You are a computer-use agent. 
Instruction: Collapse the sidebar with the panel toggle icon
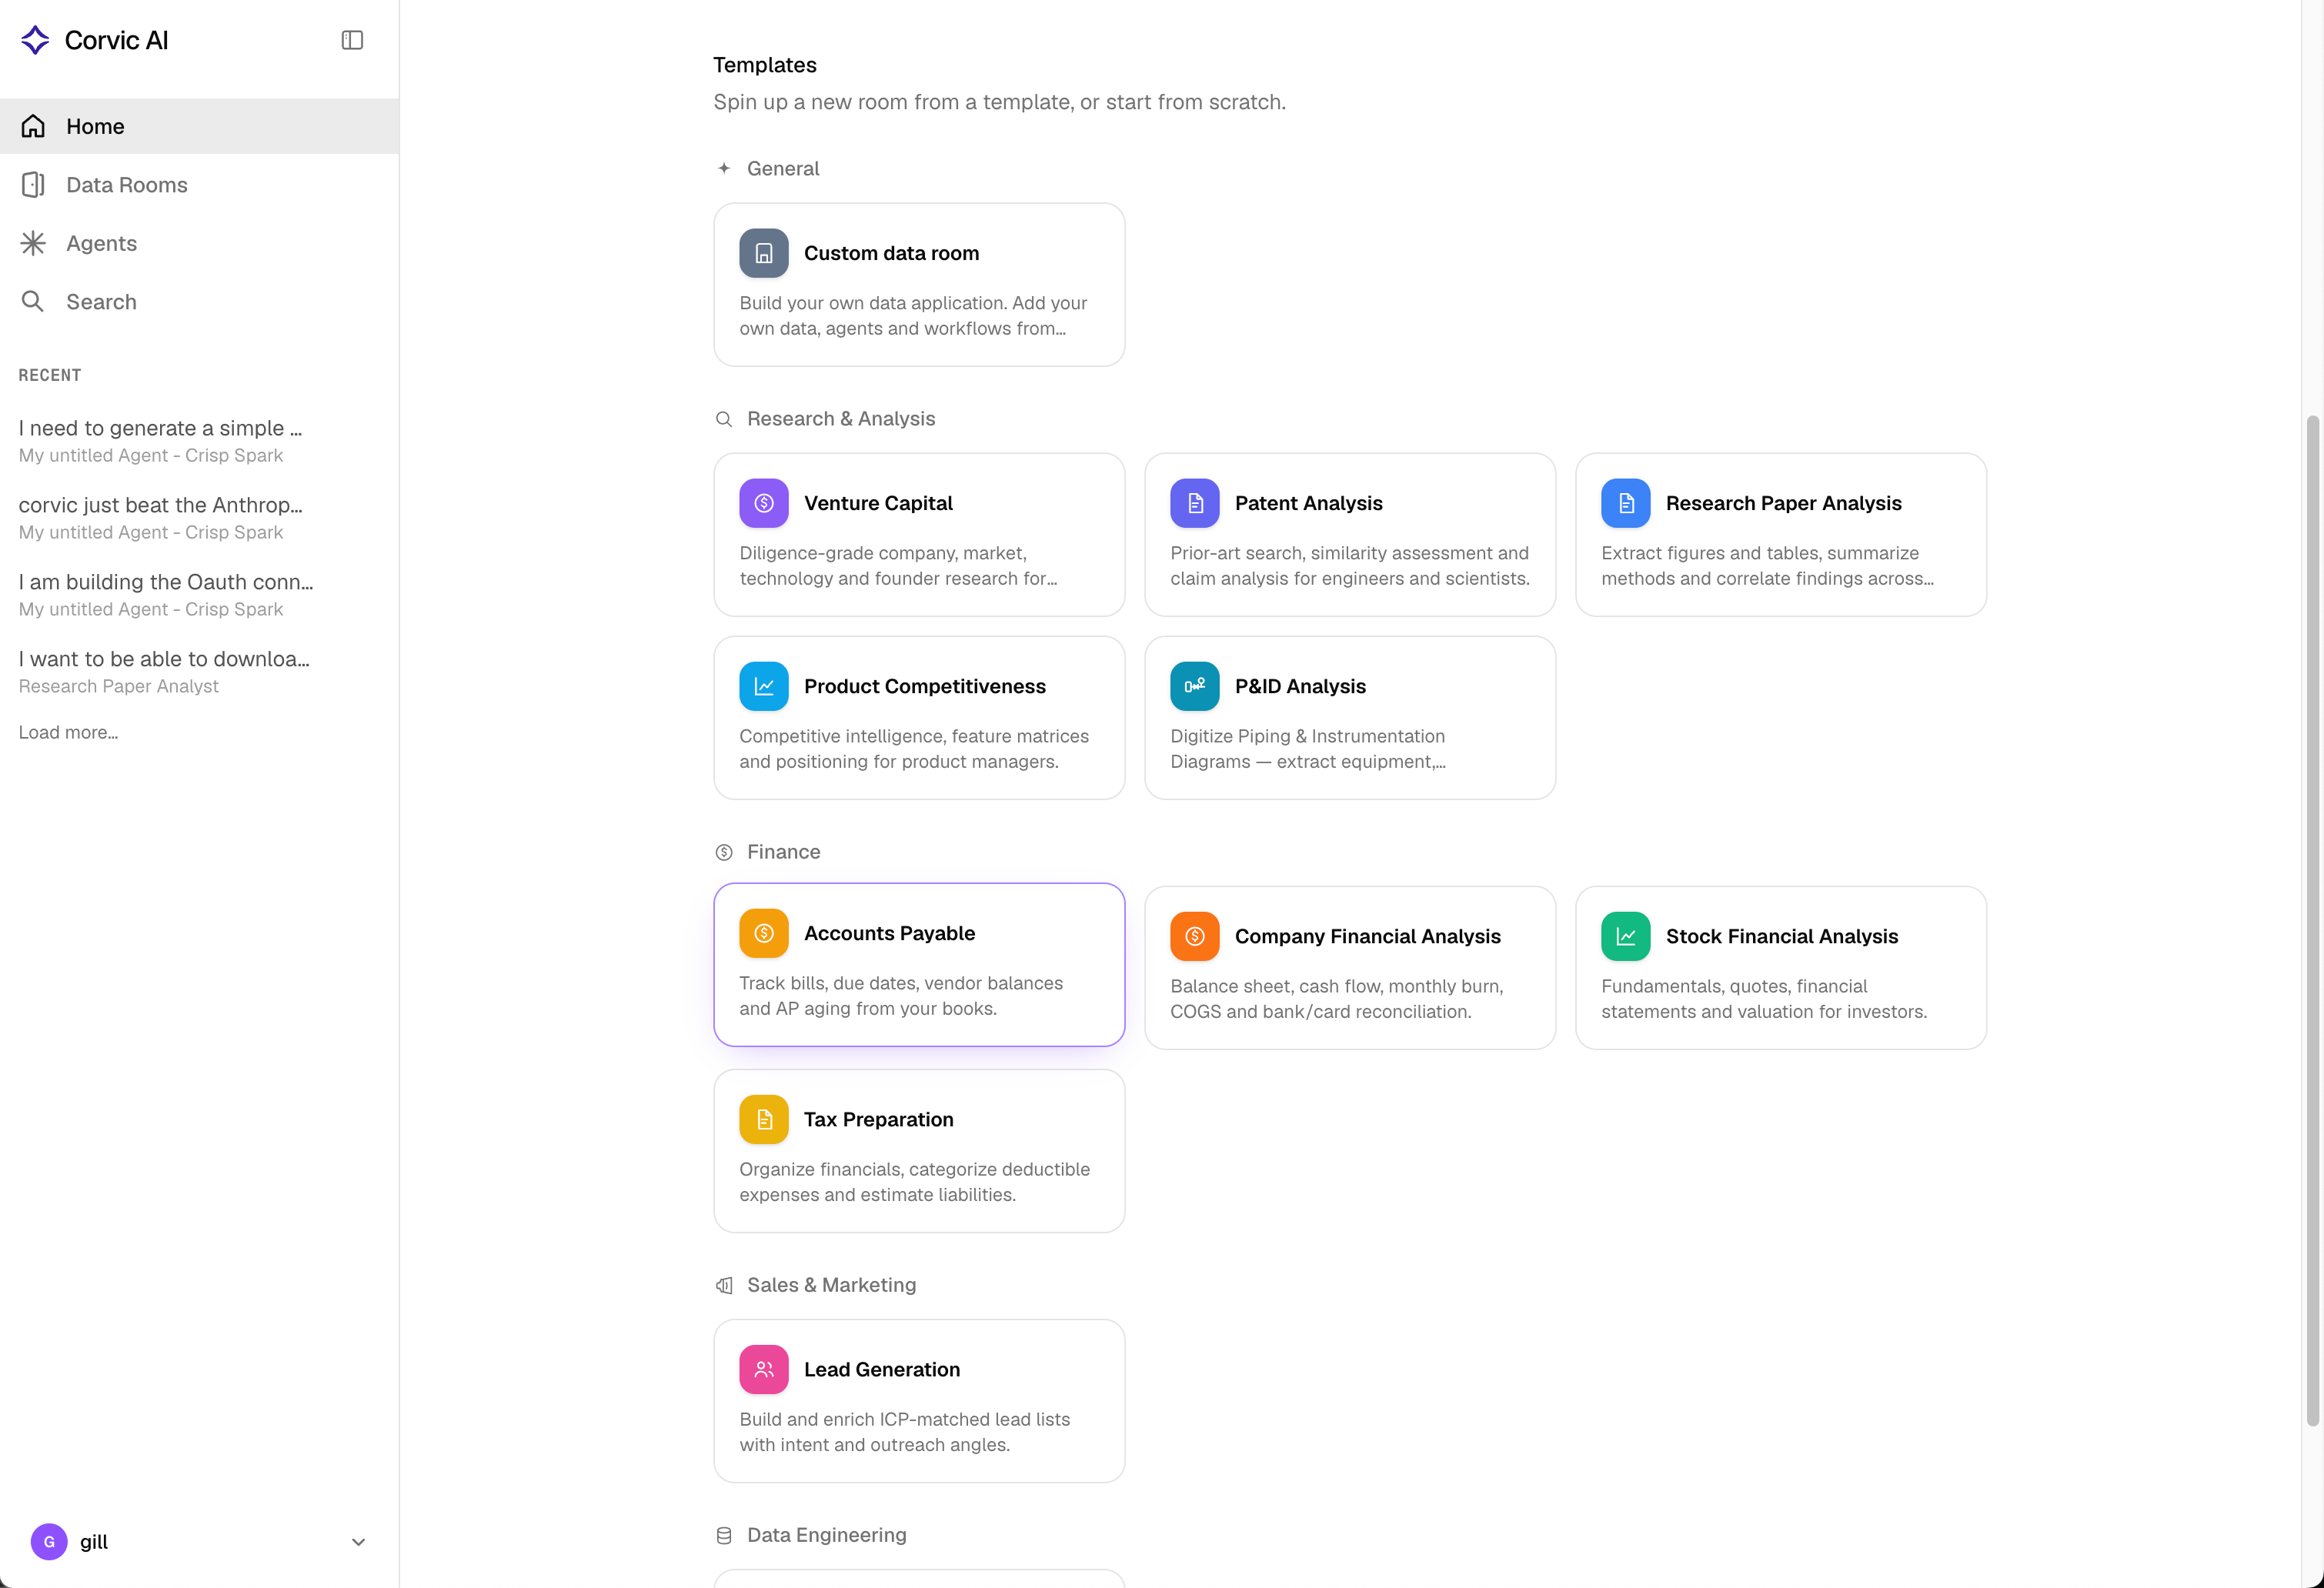(352, 40)
